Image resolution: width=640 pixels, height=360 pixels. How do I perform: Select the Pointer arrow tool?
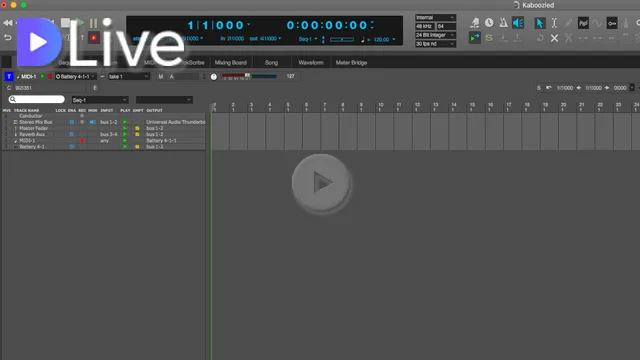click(x=540, y=23)
